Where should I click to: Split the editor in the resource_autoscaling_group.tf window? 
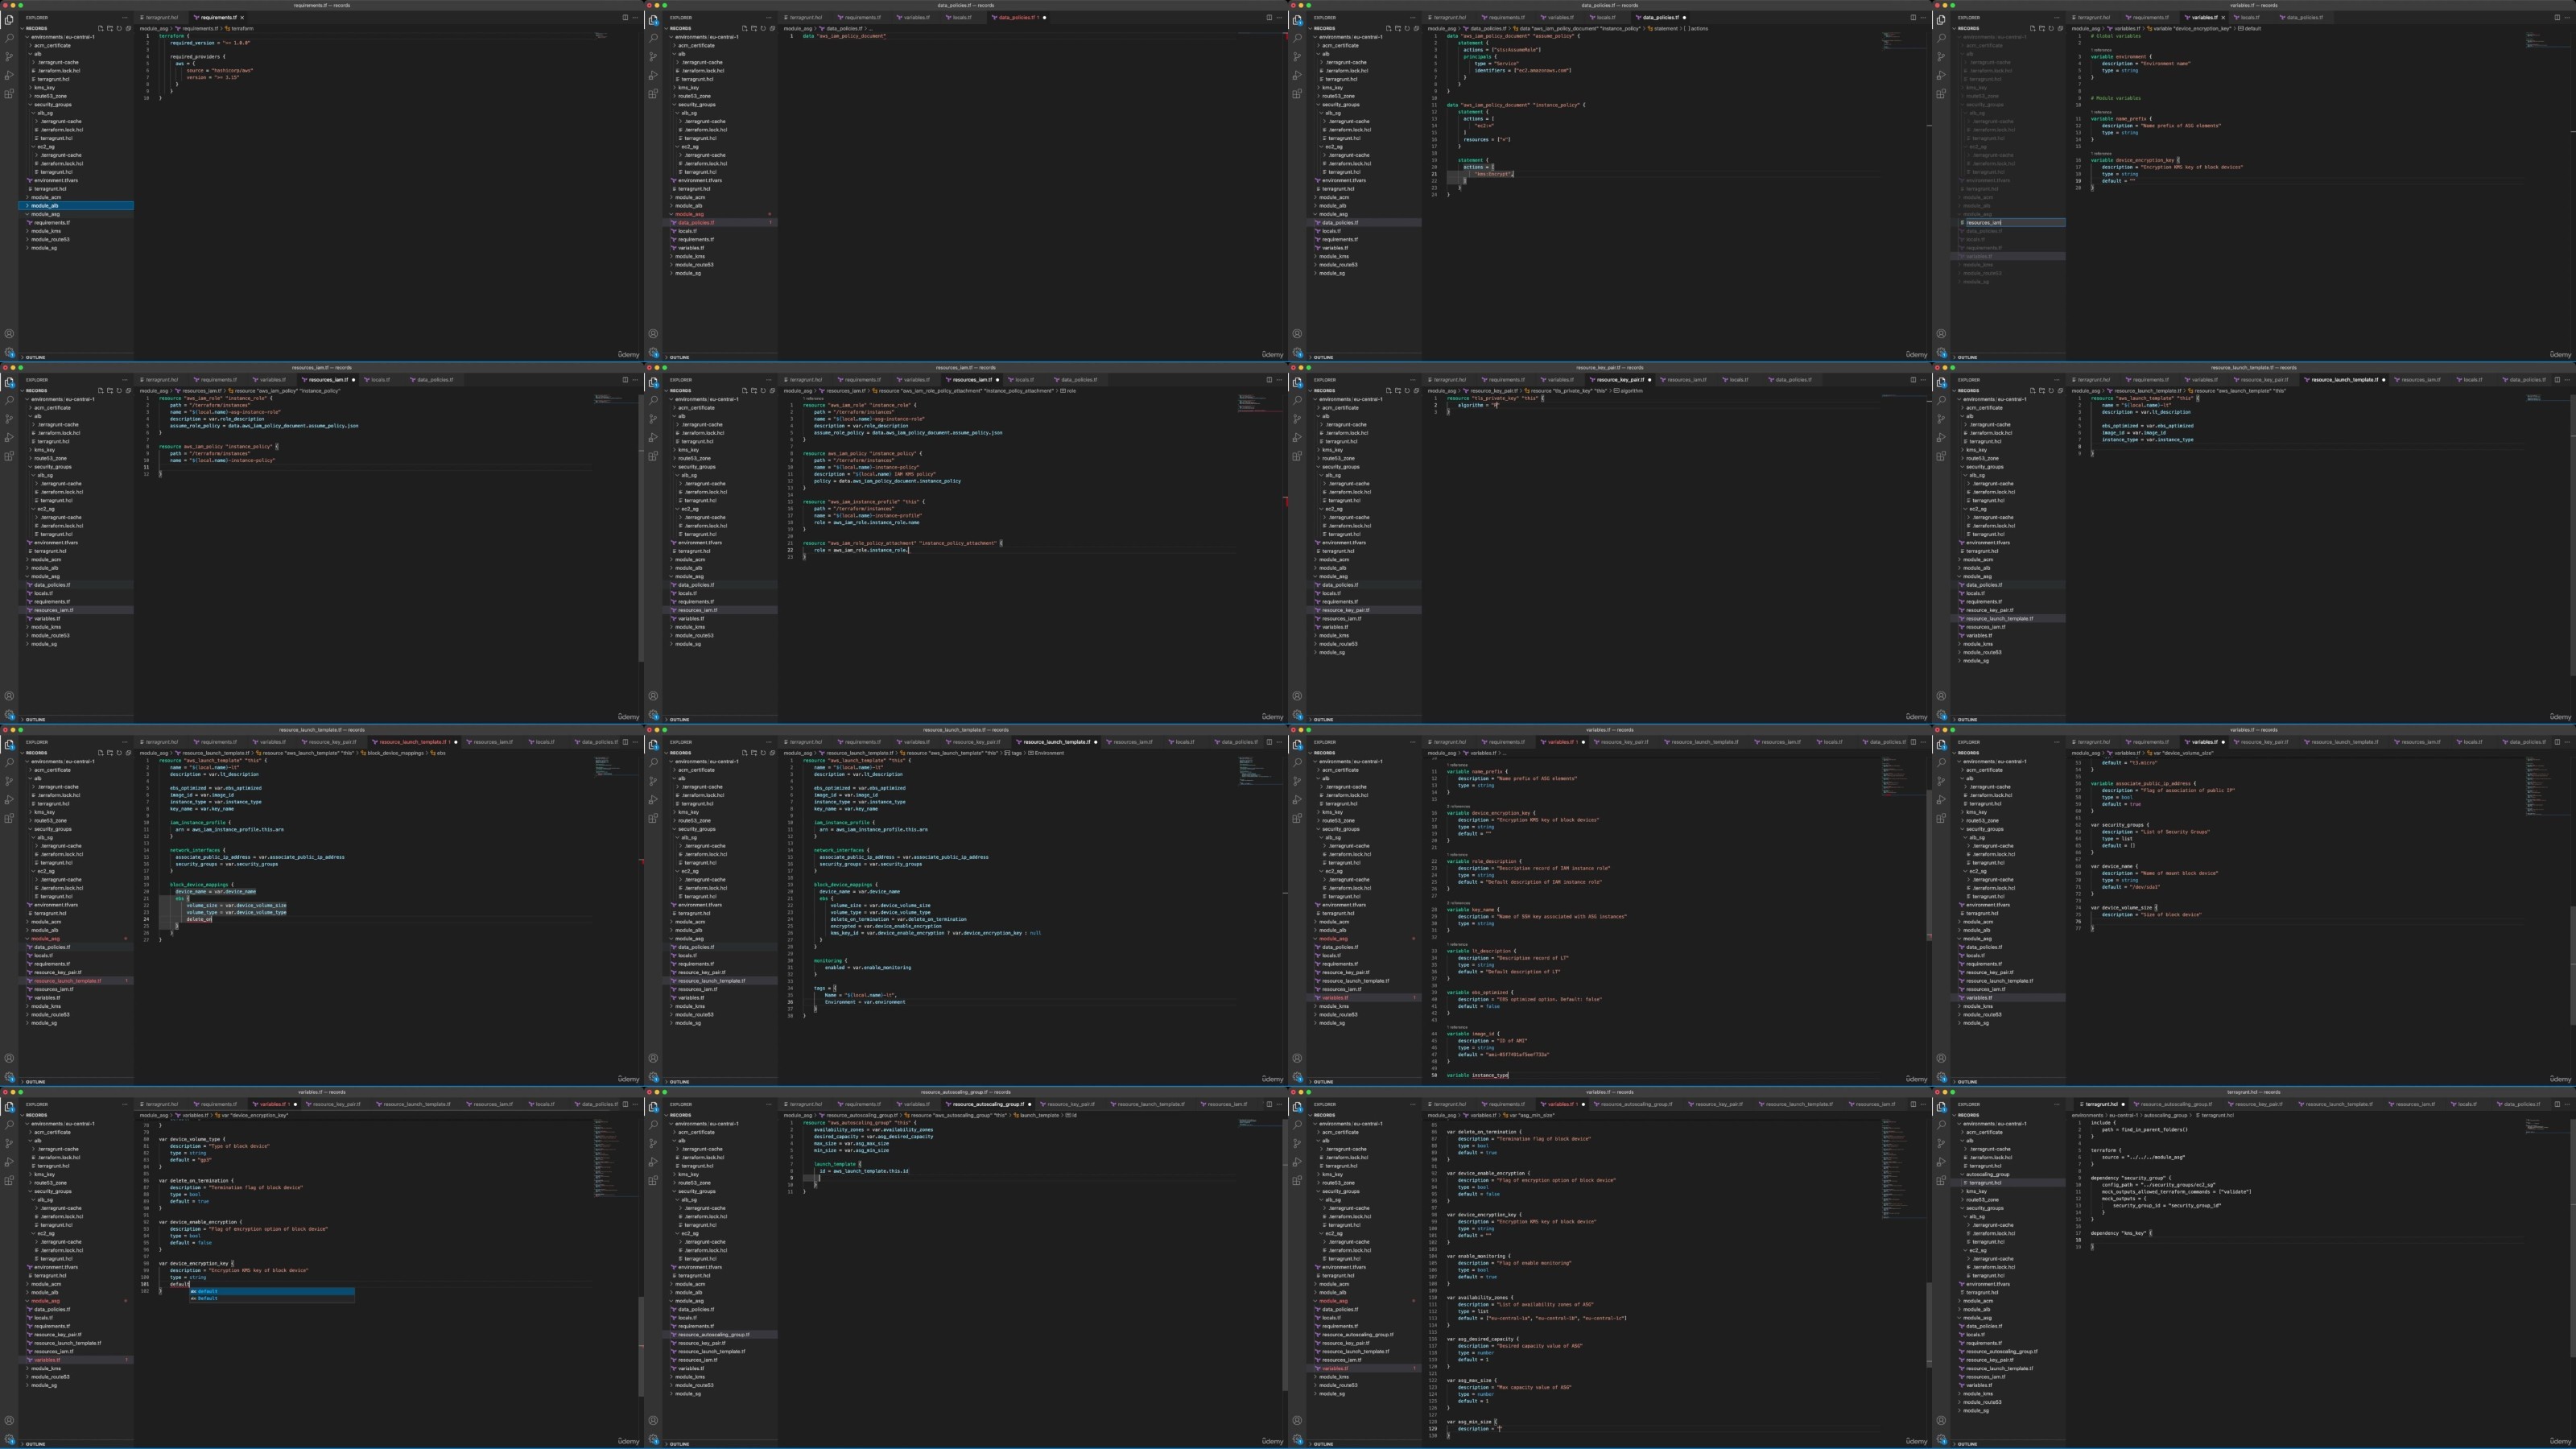tap(1269, 1104)
